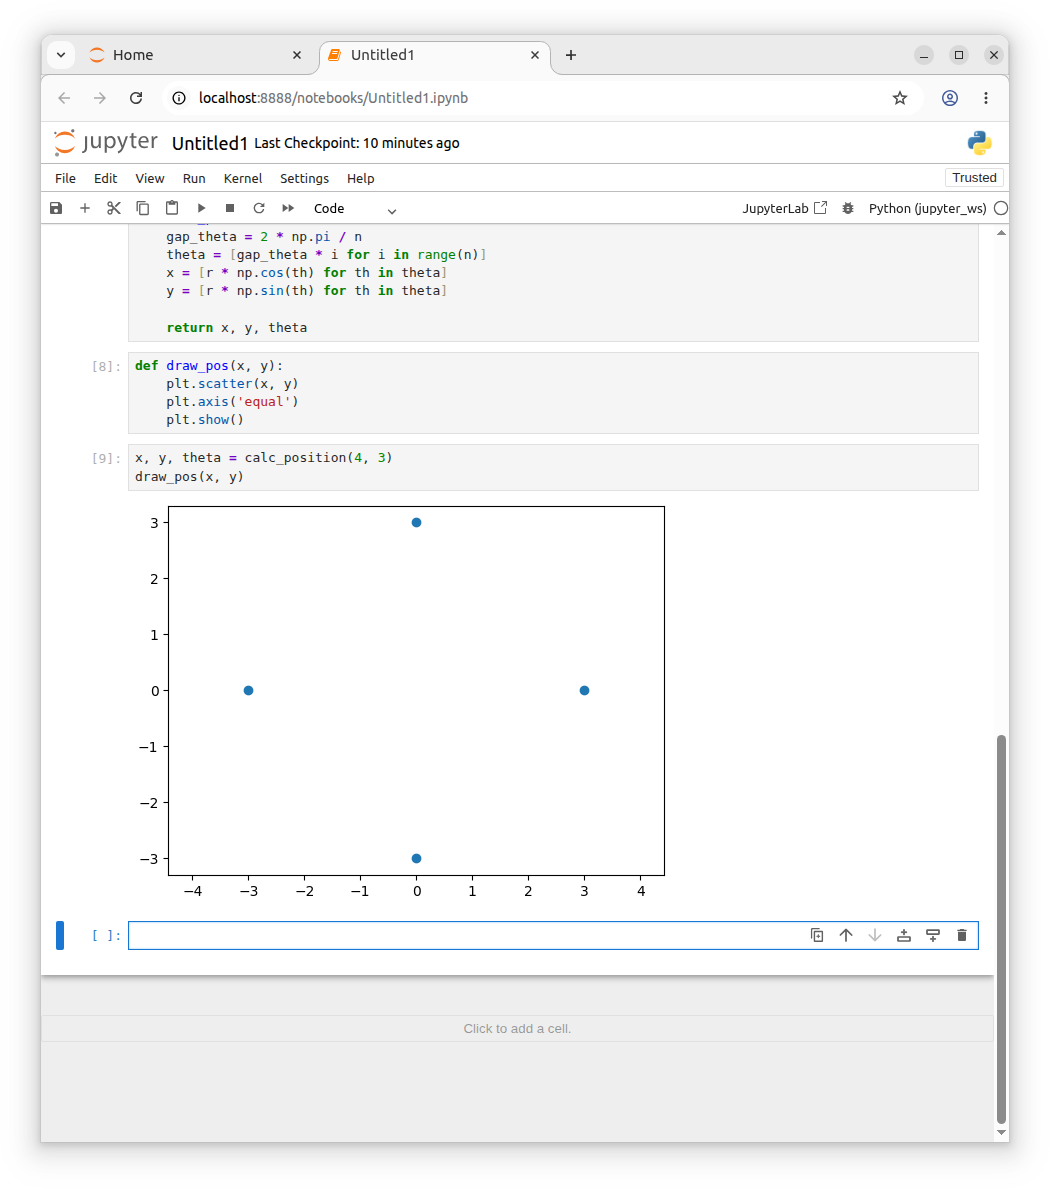The width and height of the screenshot is (1050, 1189).
Task: Bookmark this page with the star icon
Action: click(900, 98)
